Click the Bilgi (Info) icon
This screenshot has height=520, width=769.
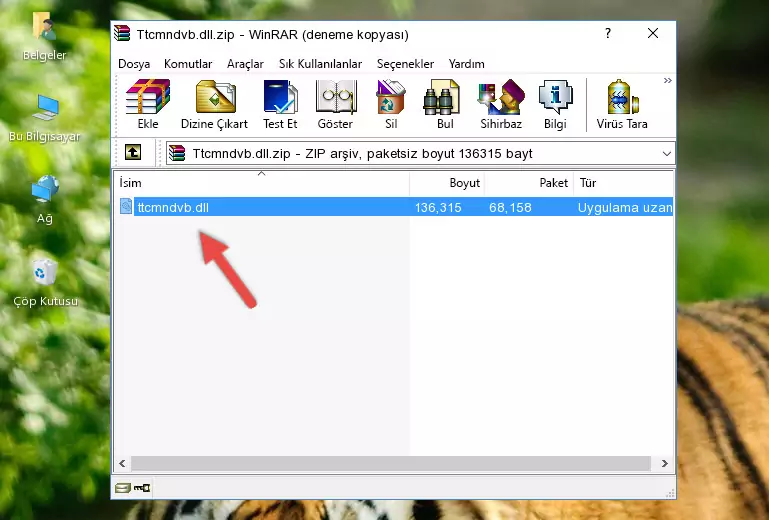(x=555, y=104)
